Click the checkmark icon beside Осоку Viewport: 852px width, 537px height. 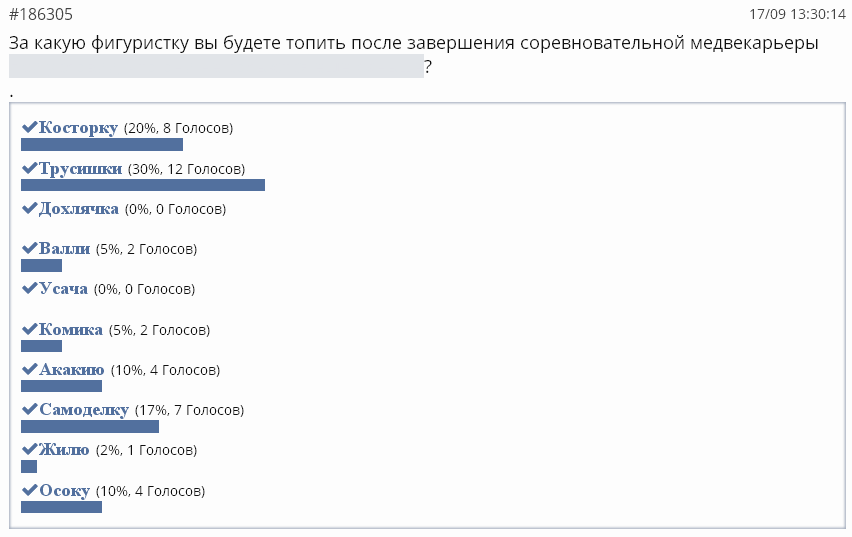29,491
